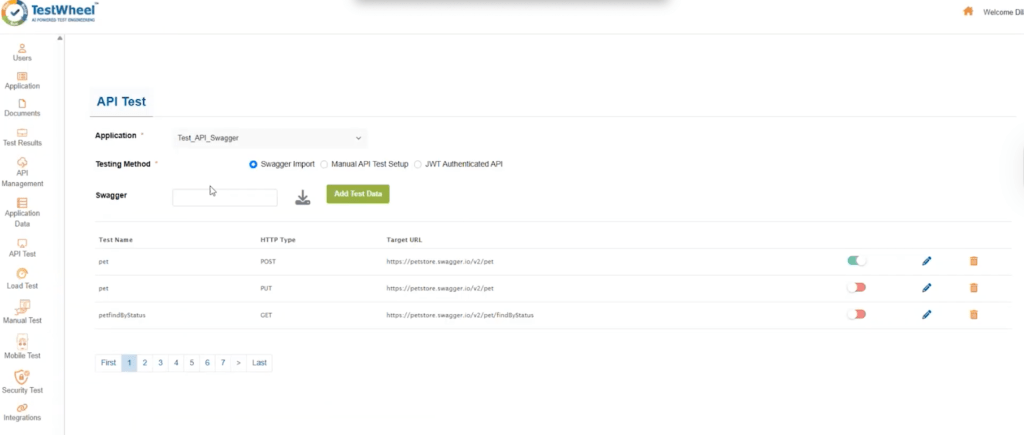Switch to the API Test tab
This screenshot has height=435, width=1024.
pos(120,101)
